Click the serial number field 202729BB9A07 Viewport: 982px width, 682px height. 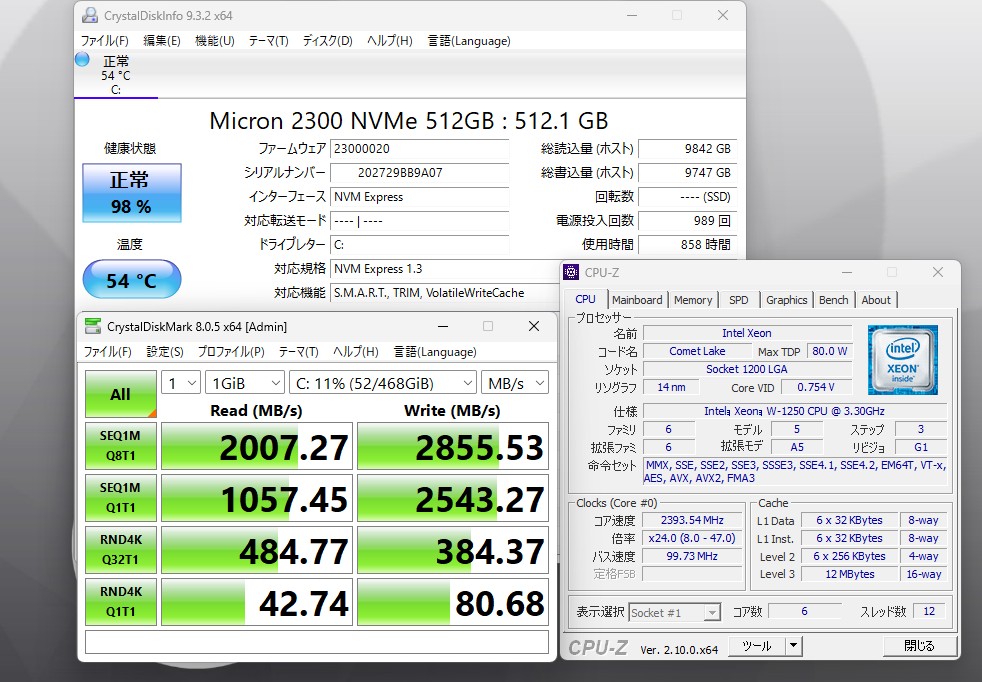point(420,173)
